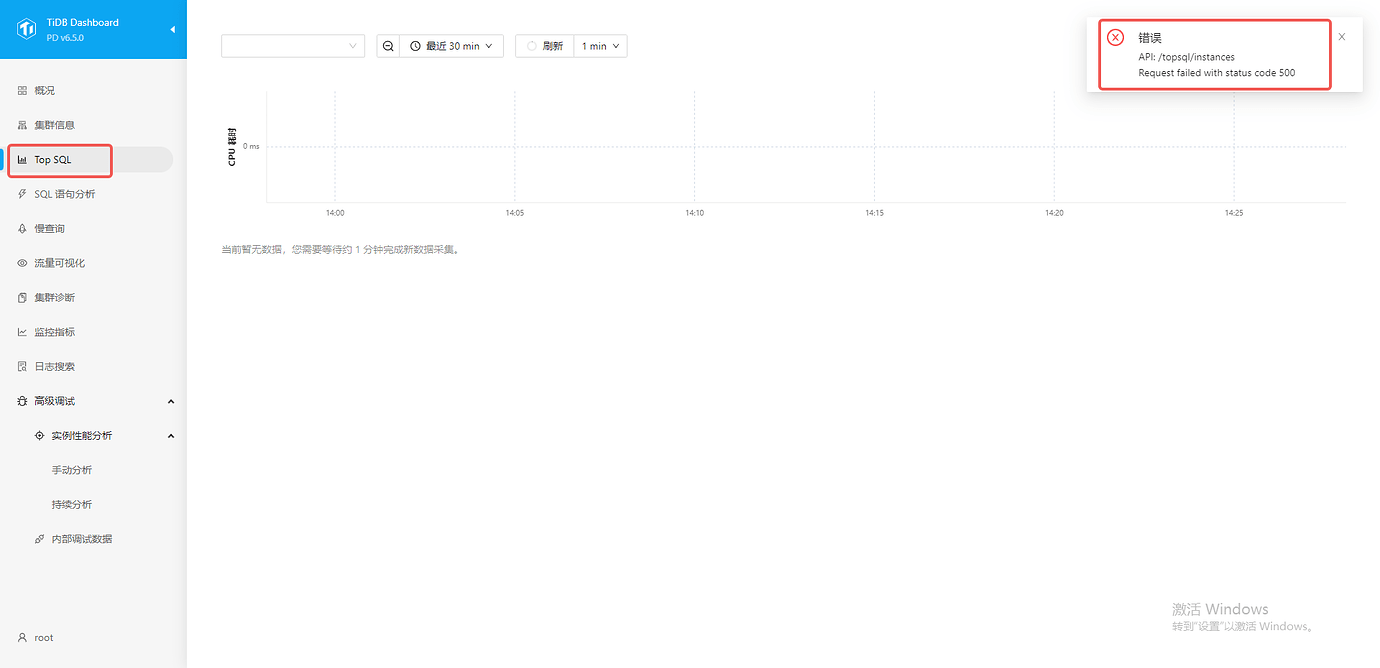
Task: Click the CPU 耗时 axis title
Action: point(232,147)
